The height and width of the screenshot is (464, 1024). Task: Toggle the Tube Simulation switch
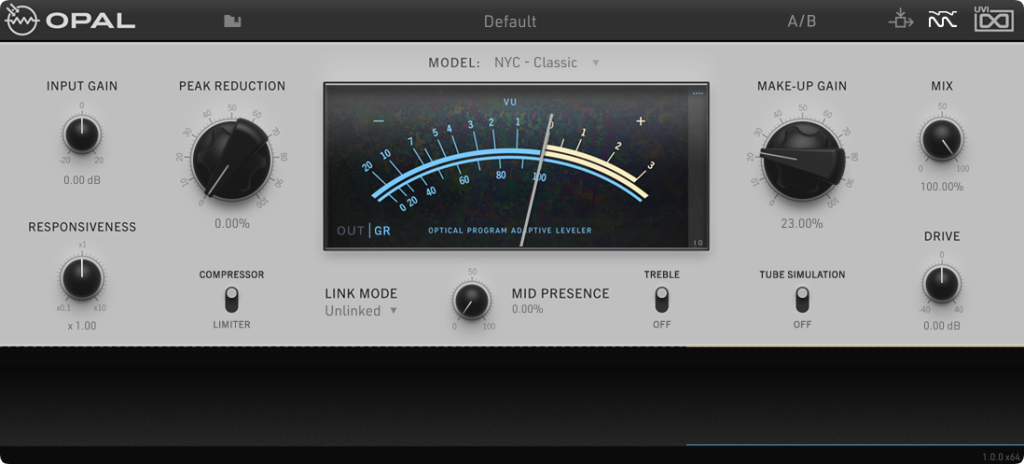point(802,299)
